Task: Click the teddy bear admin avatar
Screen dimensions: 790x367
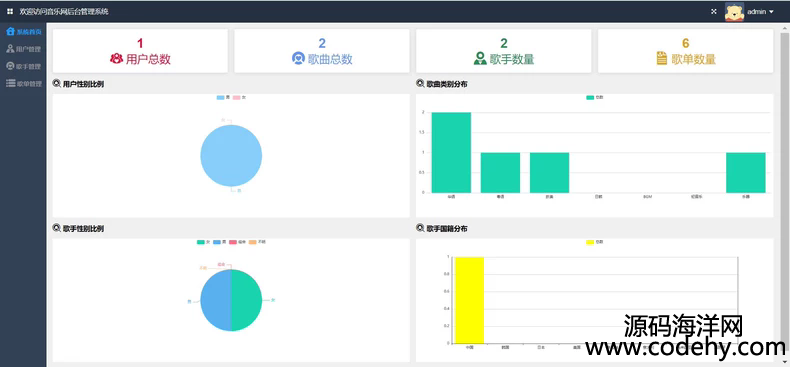Action: [x=734, y=12]
